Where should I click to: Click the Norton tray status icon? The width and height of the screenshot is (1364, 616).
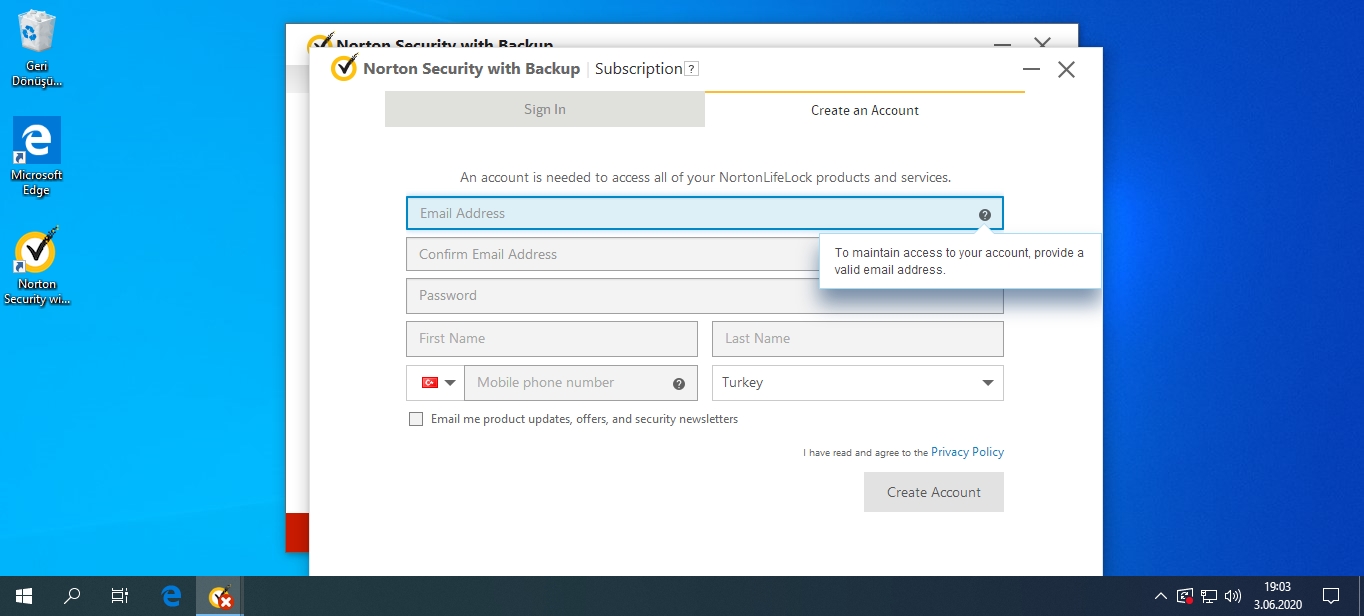(x=1185, y=596)
